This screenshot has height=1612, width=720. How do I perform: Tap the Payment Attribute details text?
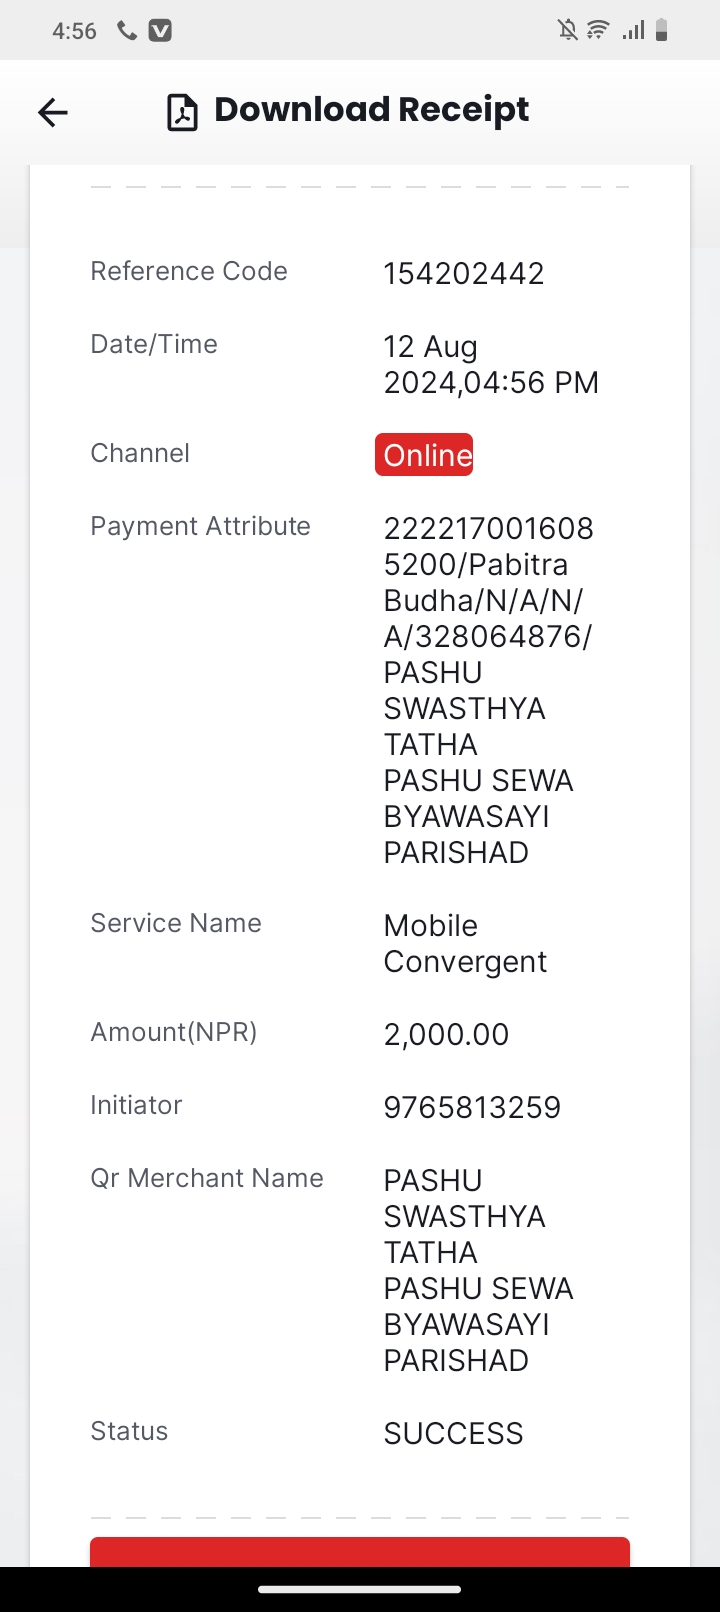click(489, 690)
